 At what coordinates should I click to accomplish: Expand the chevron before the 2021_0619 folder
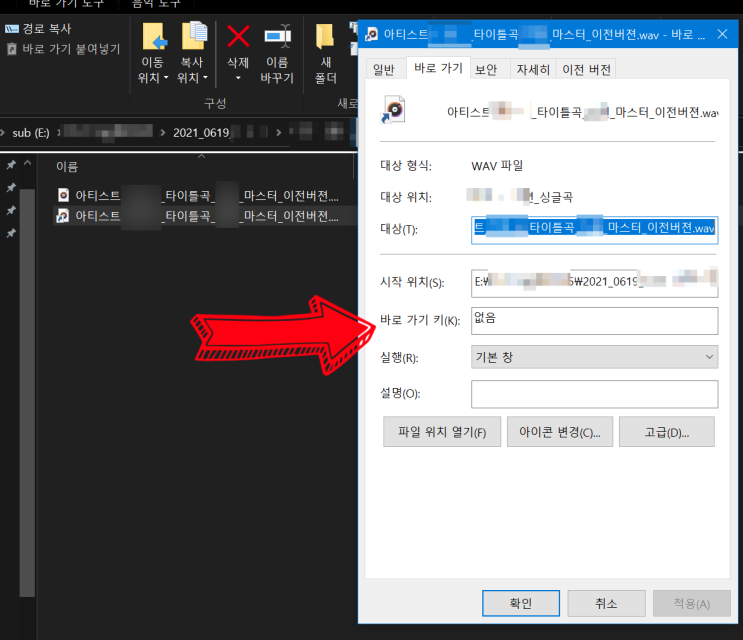click(x=163, y=133)
